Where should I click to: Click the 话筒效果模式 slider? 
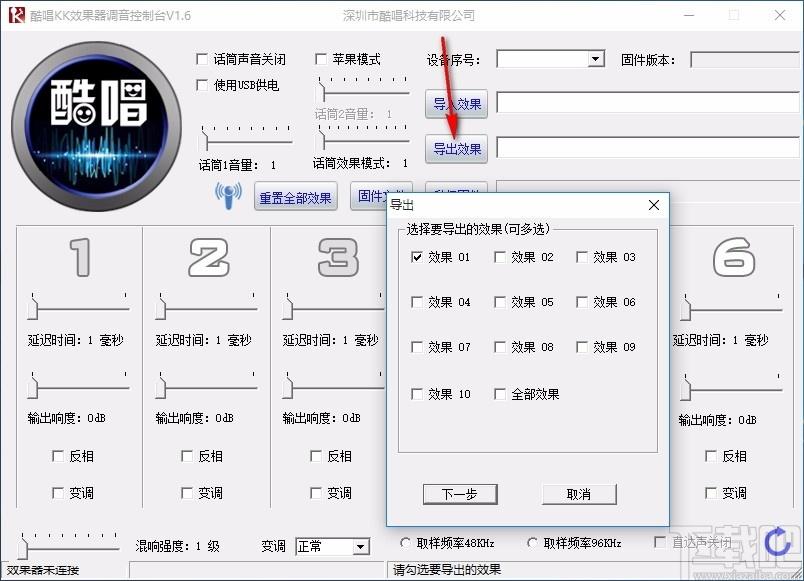click(364, 138)
